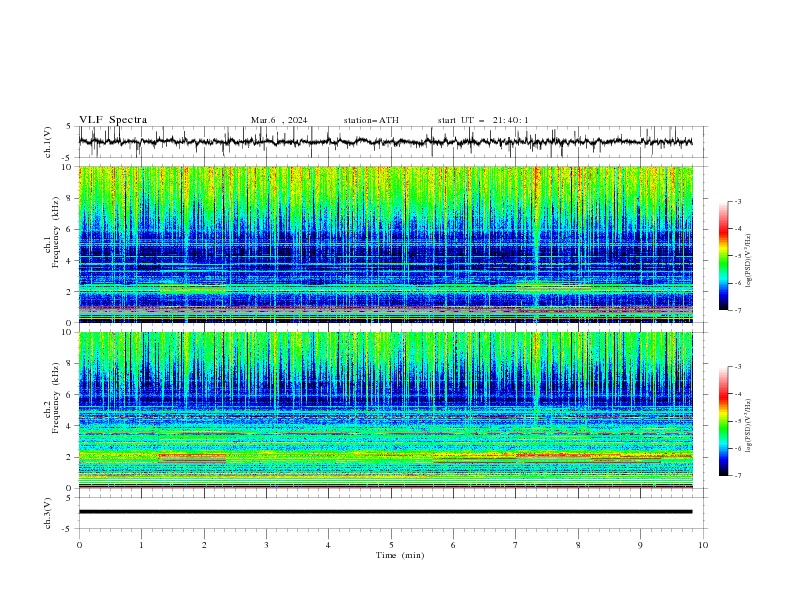Screen dimensions: 792x612
Task: Select the "Mar.6 , 2024" date label
Action: click(x=279, y=120)
